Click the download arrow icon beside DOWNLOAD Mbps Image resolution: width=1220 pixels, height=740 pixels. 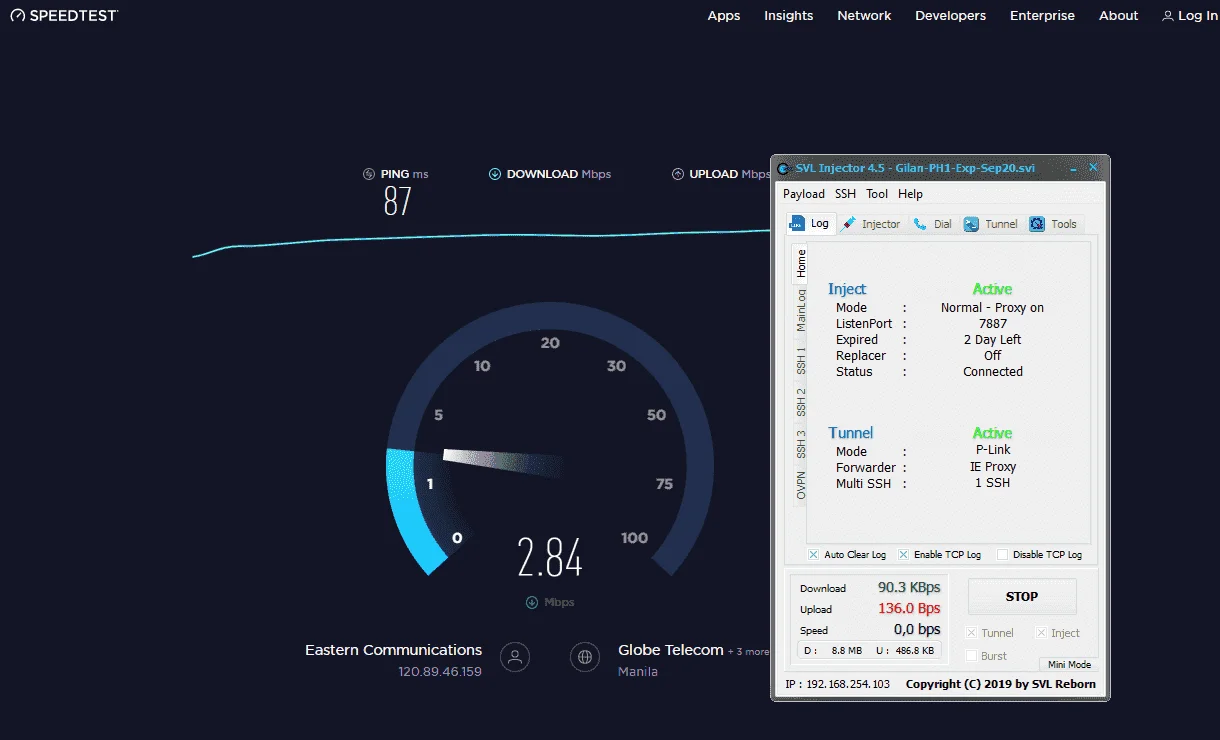(x=494, y=174)
